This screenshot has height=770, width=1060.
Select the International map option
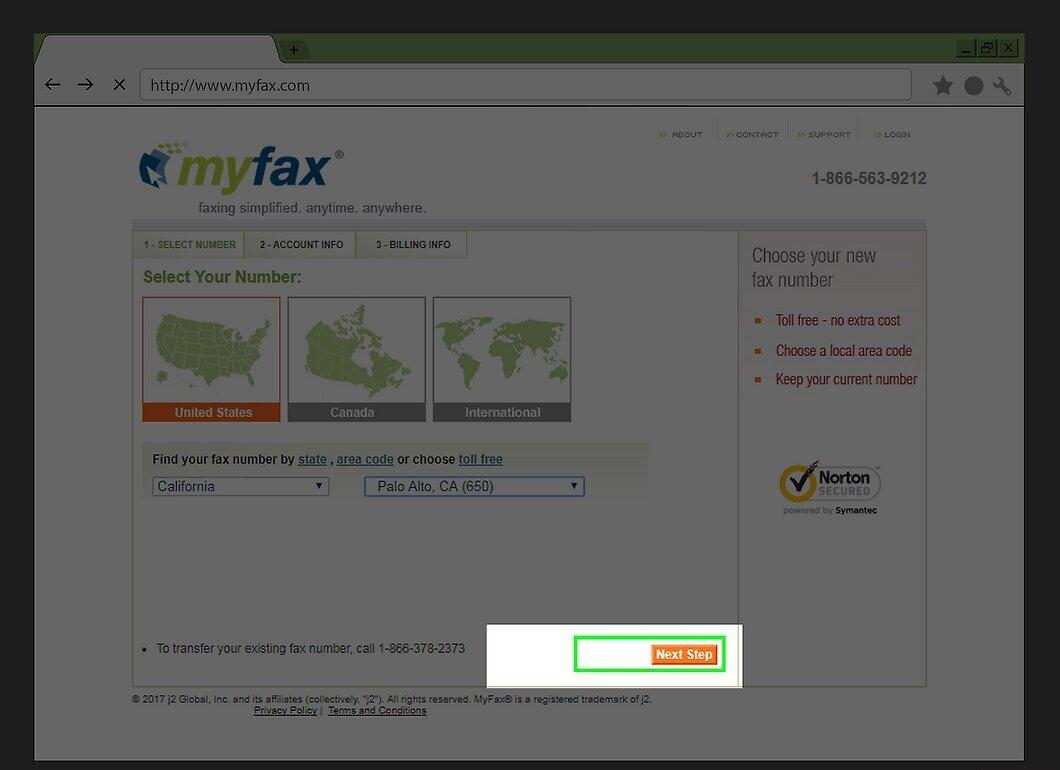tap(502, 360)
